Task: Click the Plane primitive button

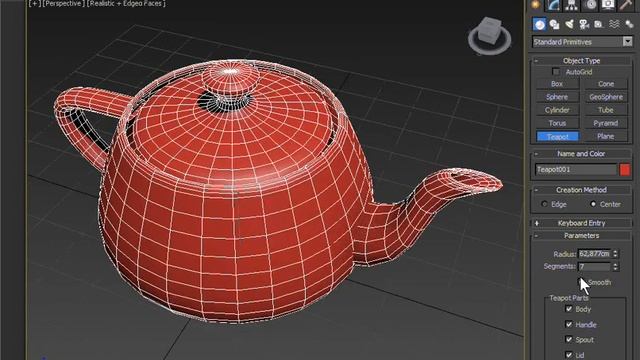Action: coord(606,136)
